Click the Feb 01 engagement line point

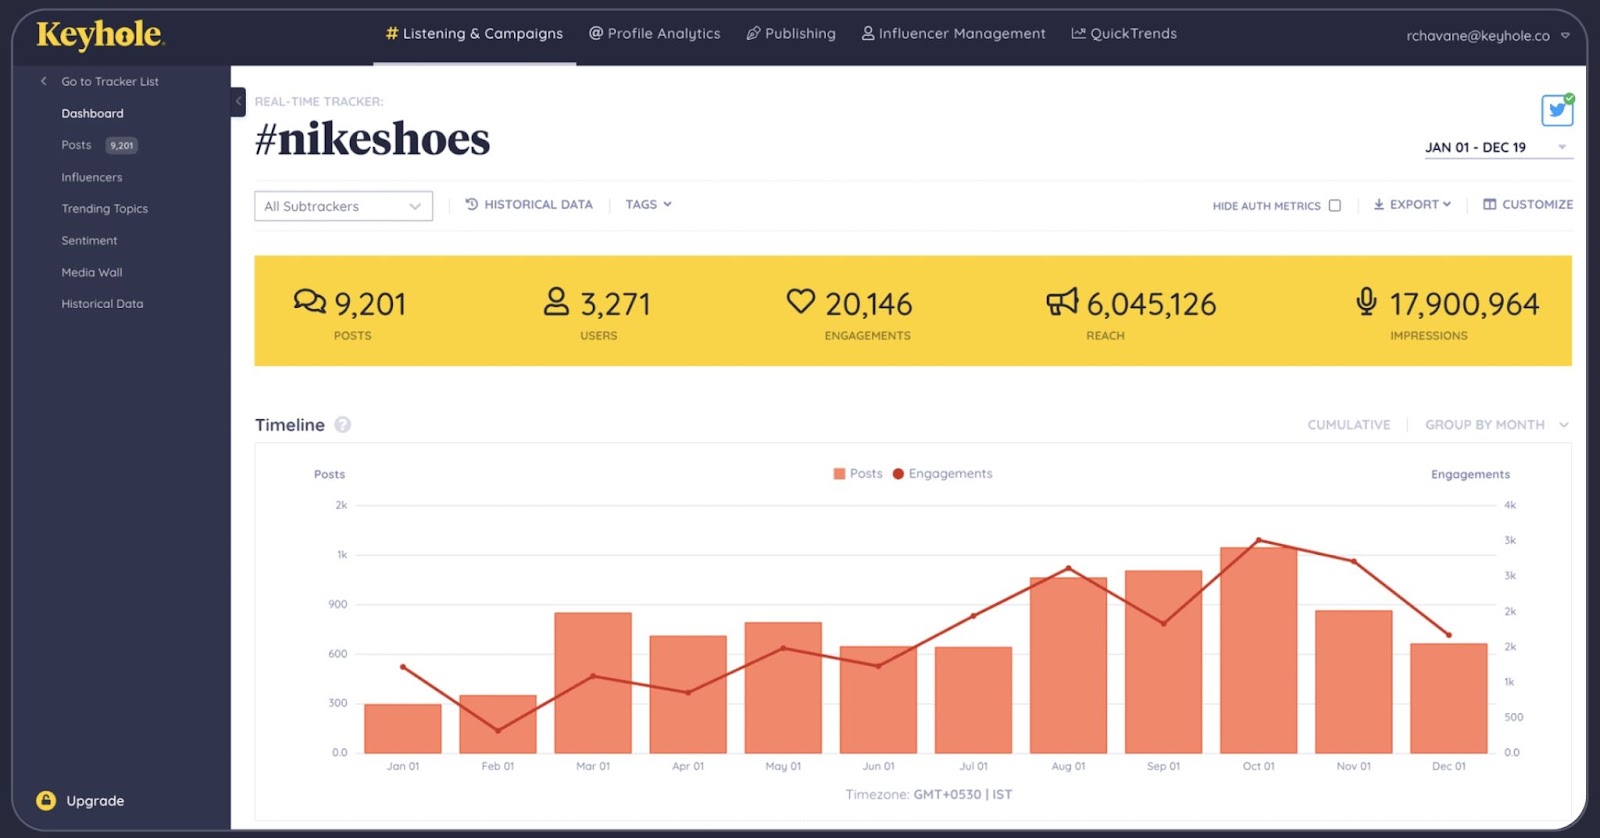click(x=498, y=730)
